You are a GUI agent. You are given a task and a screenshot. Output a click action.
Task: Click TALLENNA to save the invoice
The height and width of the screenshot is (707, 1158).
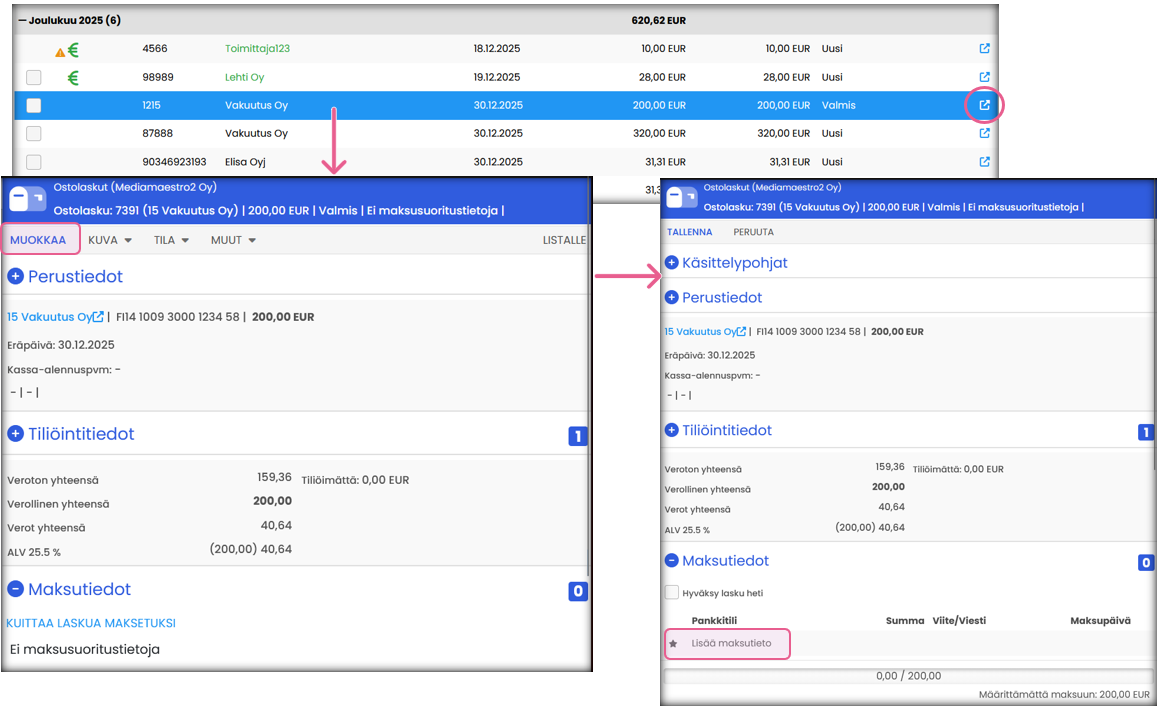(690, 232)
